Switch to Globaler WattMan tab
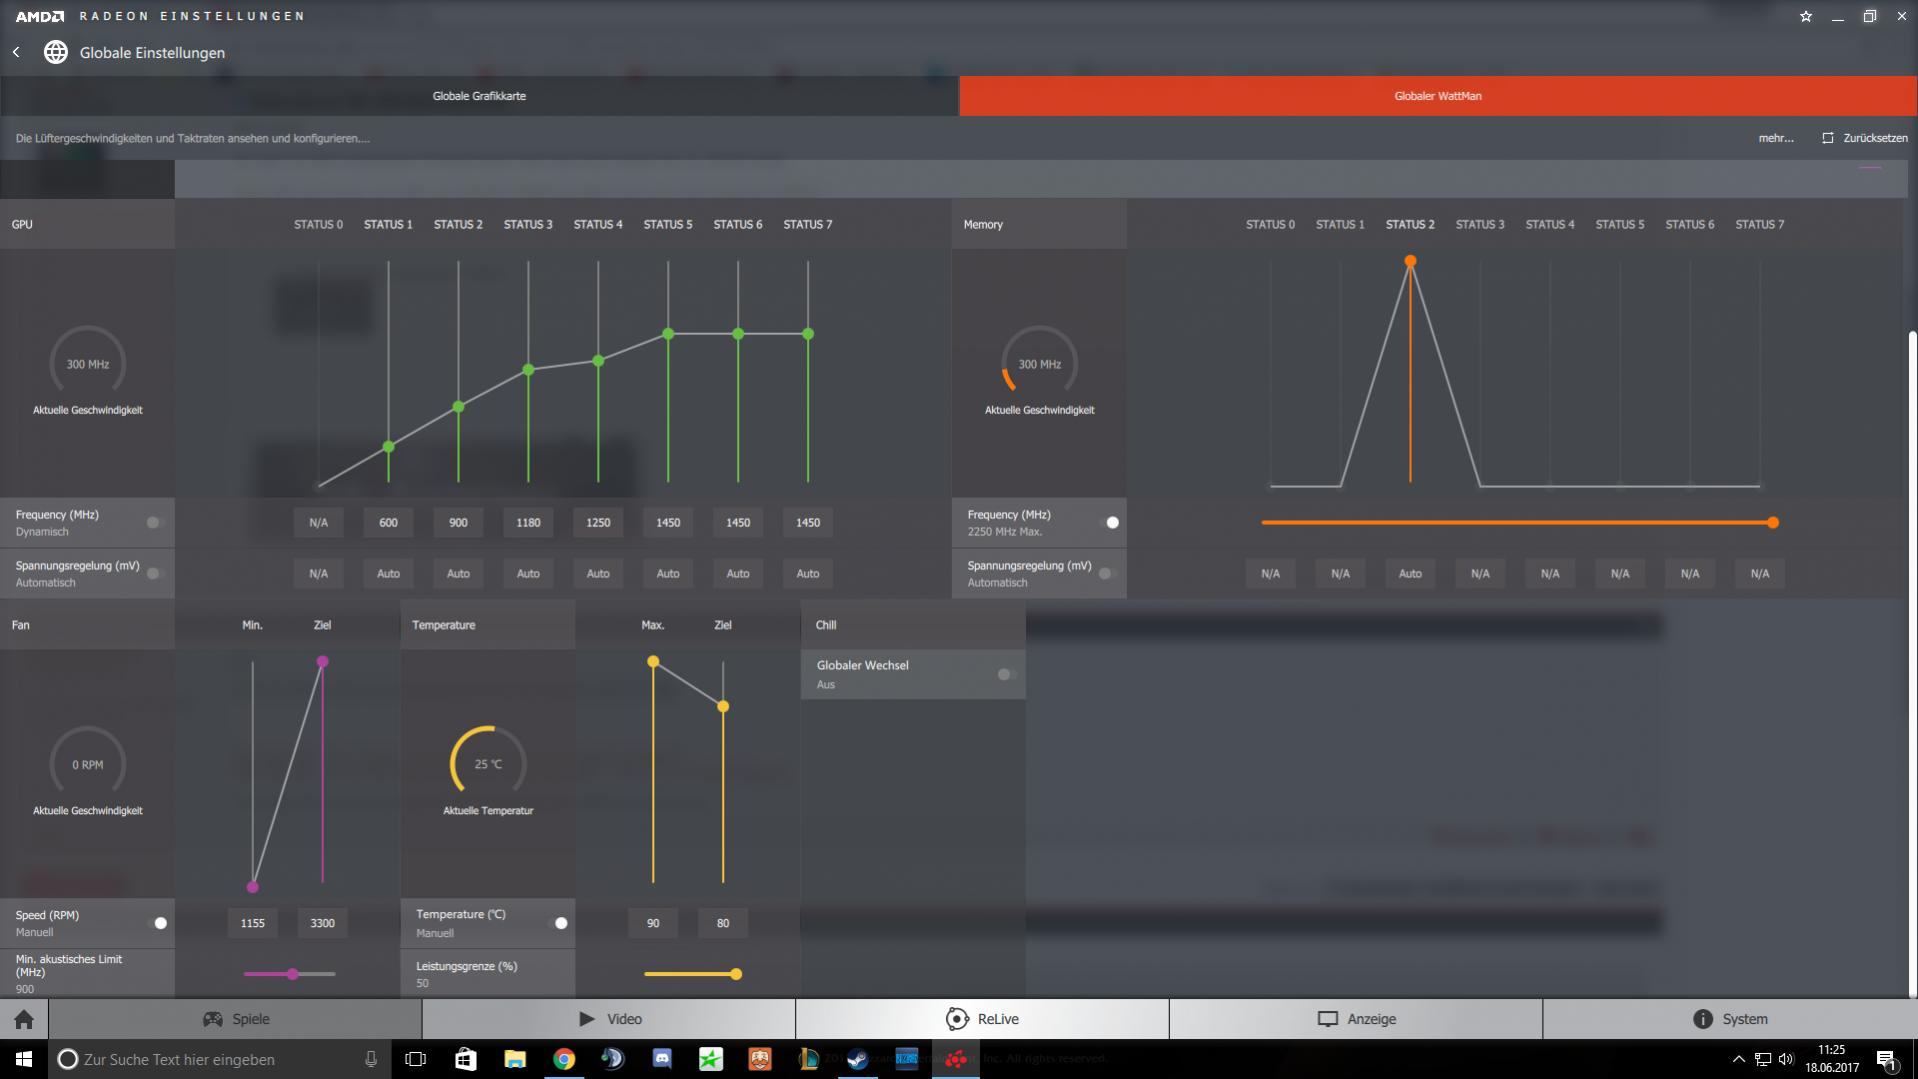This screenshot has width=1918, height=1079. pyautogui.click(x=1438, y=96)
